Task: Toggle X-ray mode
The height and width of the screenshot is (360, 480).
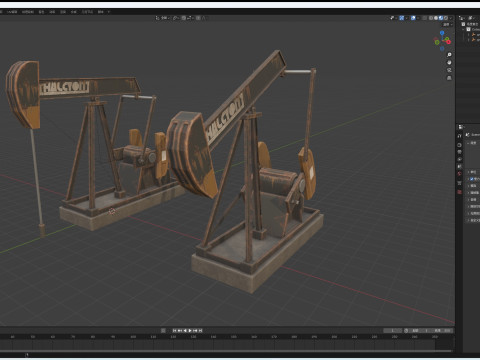Action: tap(424, 18)
